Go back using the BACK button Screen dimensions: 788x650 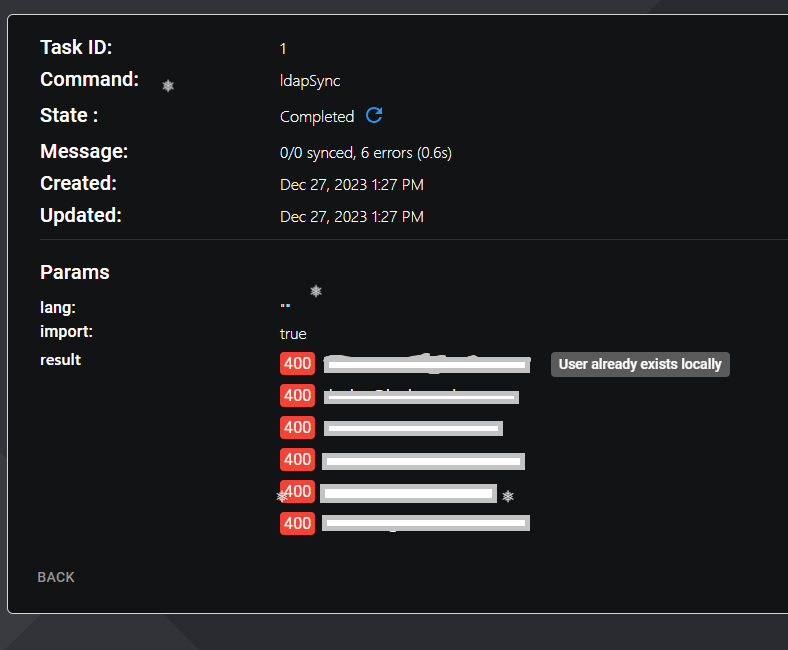[x=56, y=577]
